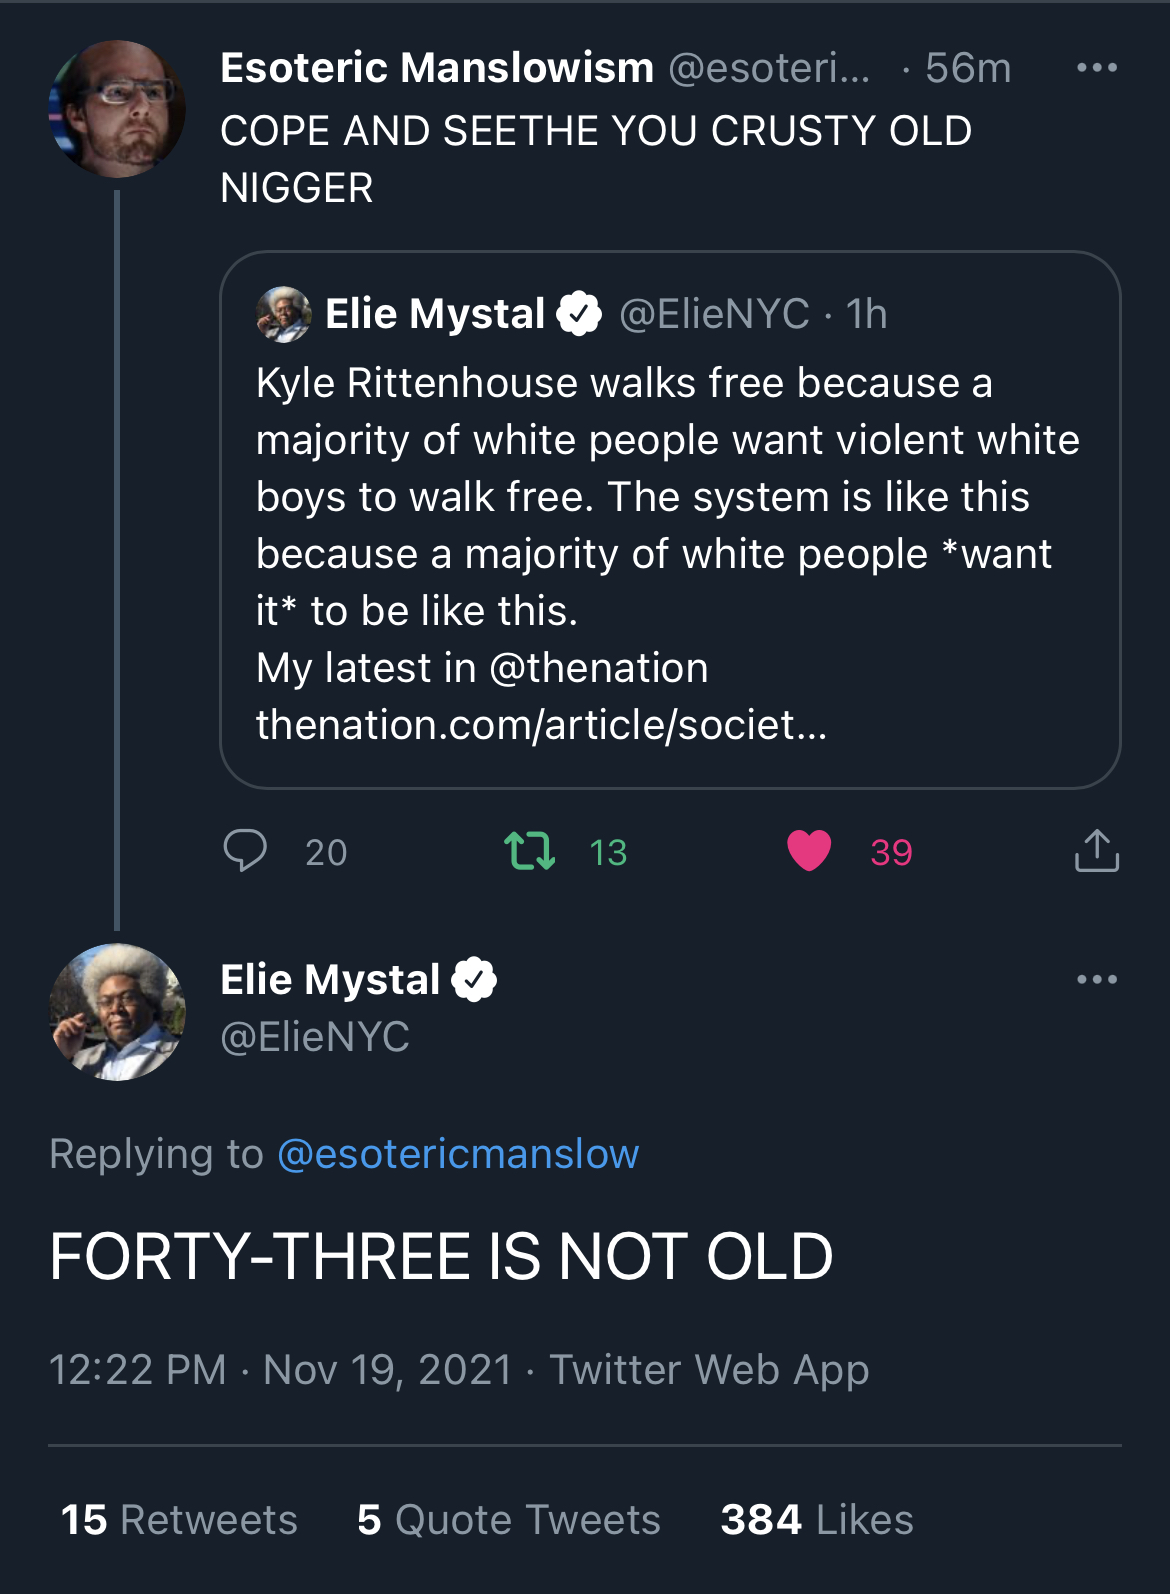Tap the verified badge beside the main Elie Mystal name

[474, 980]
